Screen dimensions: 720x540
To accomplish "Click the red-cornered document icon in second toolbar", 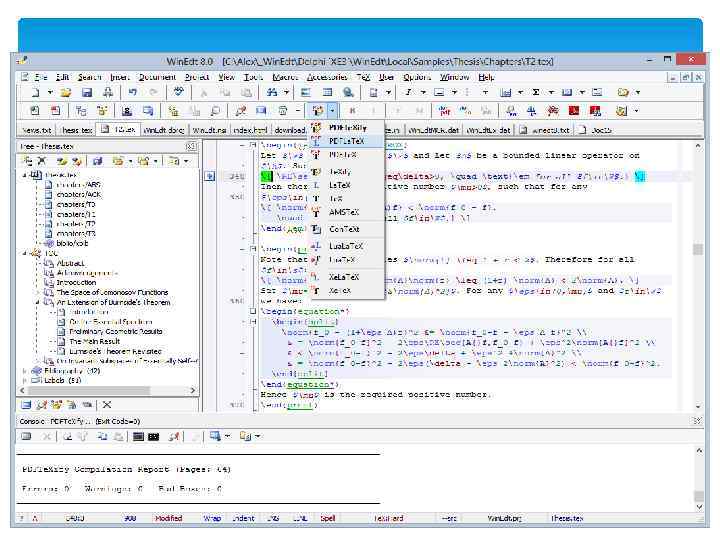I will click(x=56, y=111).
